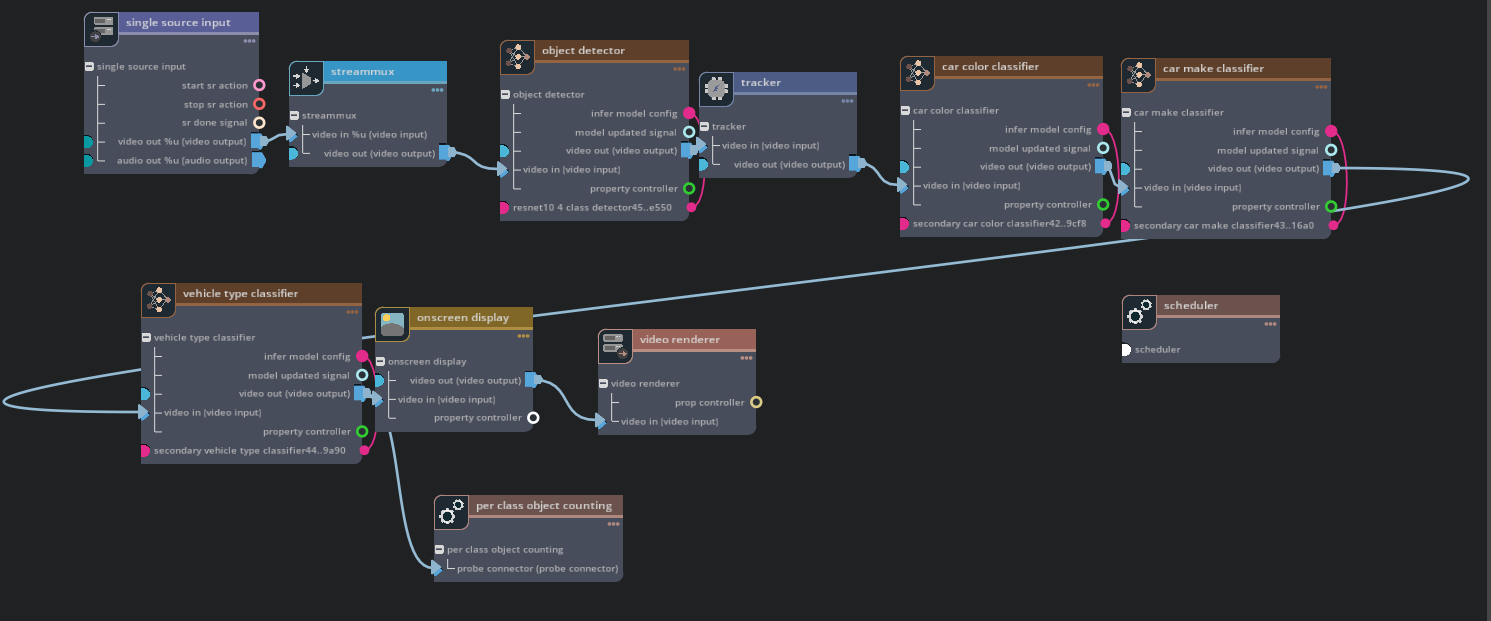
Task: Select the scheduler gears icon
Action: coord(1139,312)
